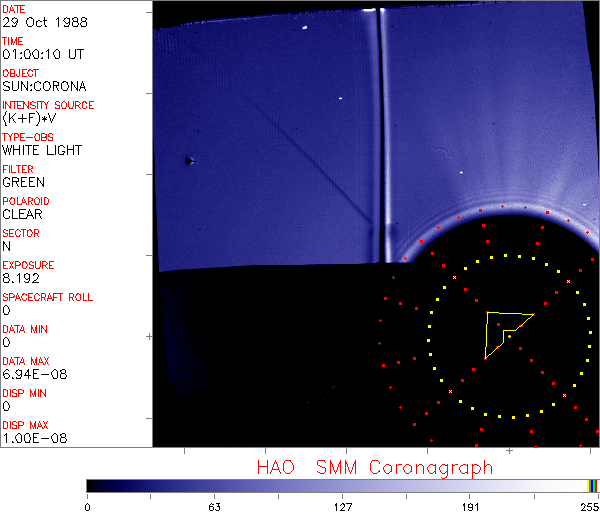Click the GREEN filter value
The width and height of the screenshot is (600, 512).
coord(23,182)
